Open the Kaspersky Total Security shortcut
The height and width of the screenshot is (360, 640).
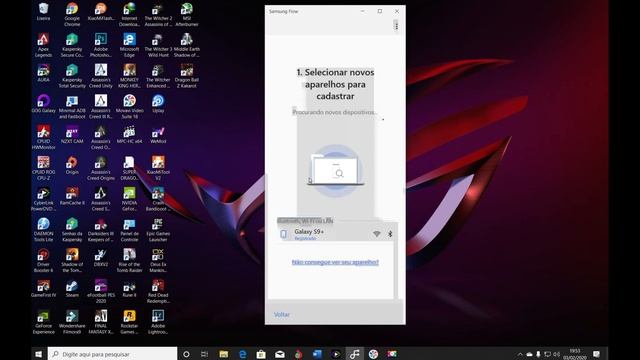pyautogui.click(x=72, y=76)
